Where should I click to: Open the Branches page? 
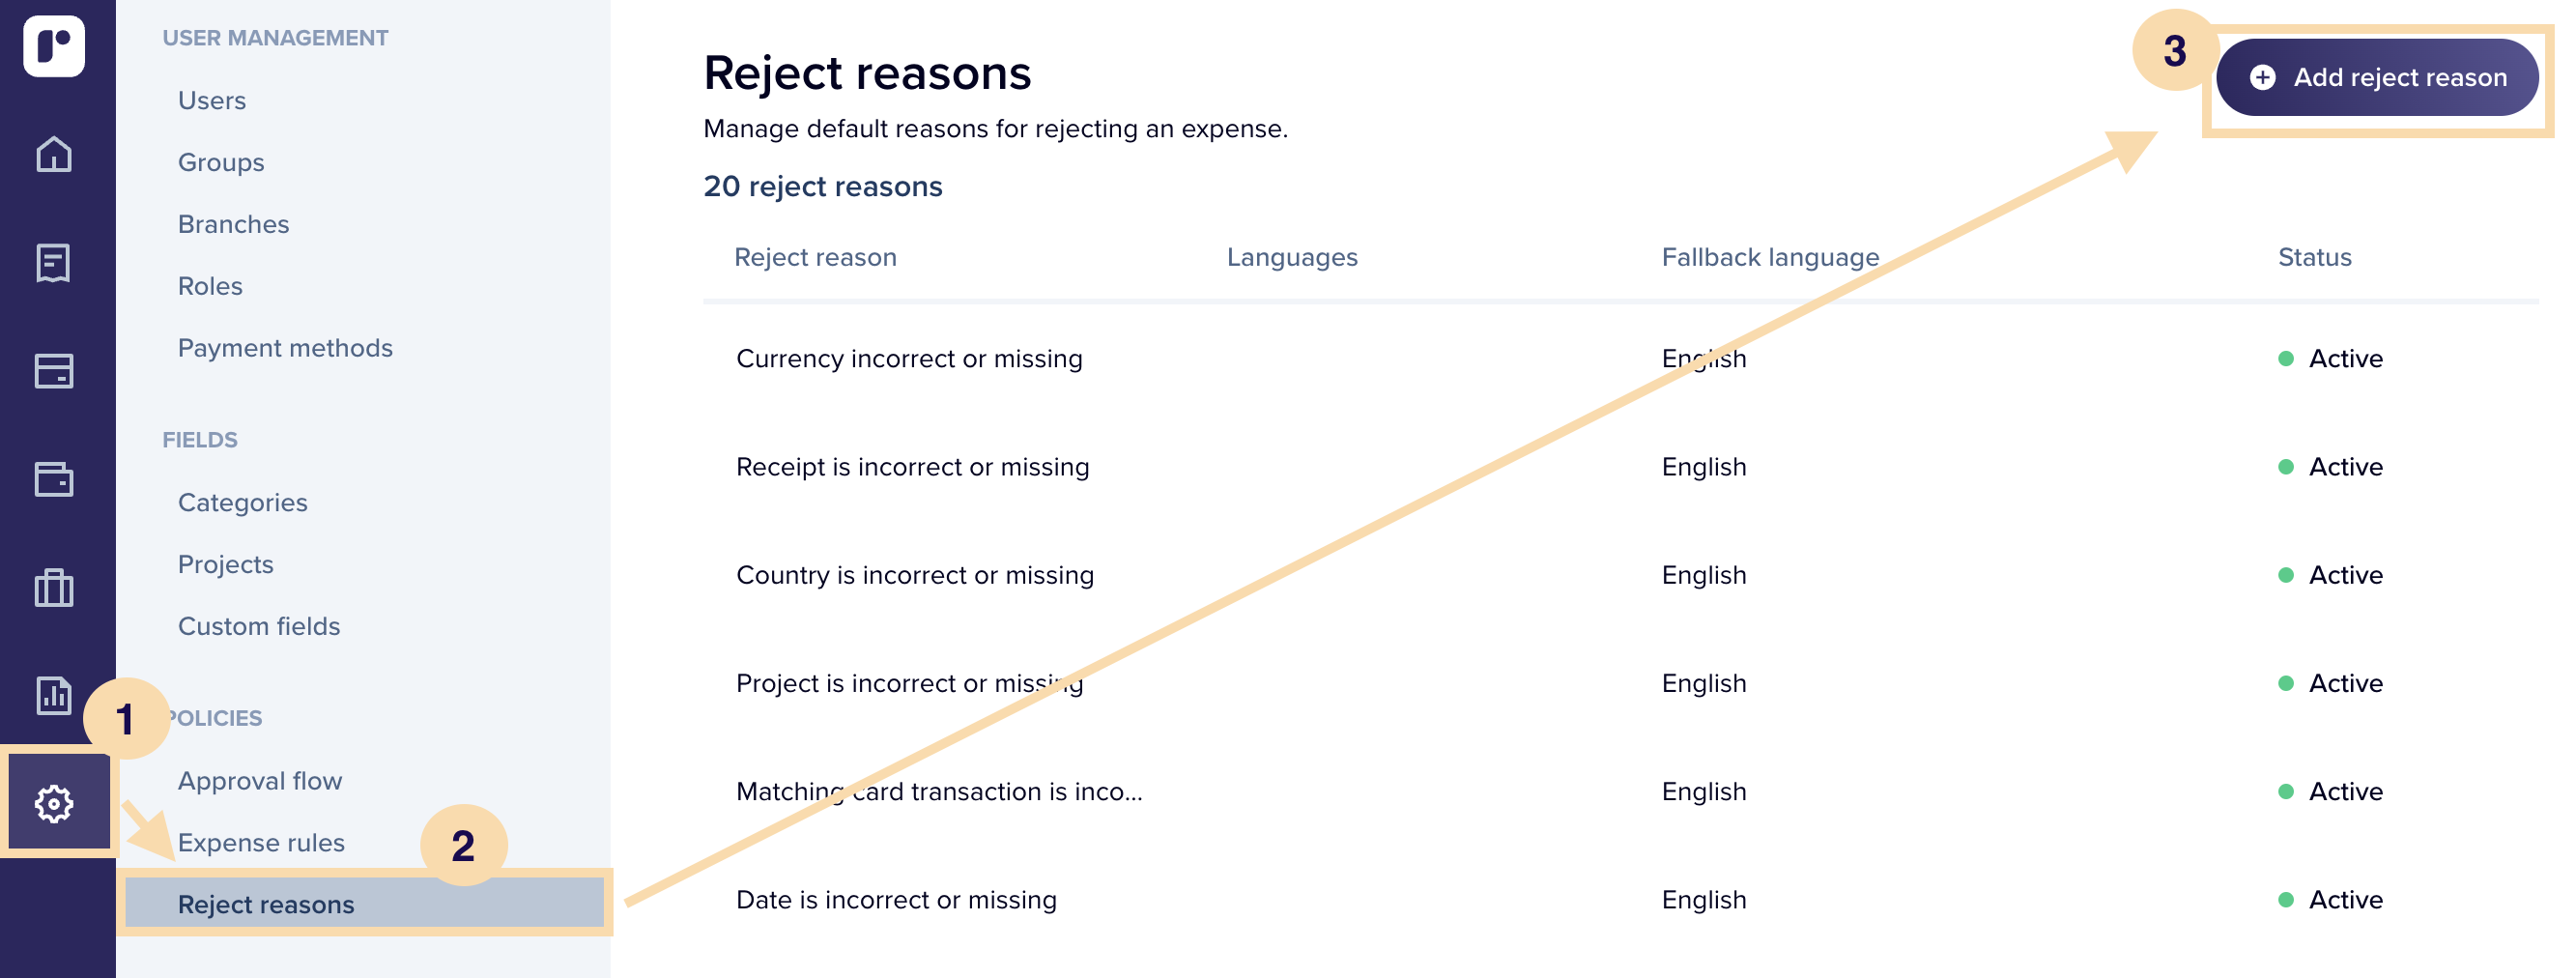pos(234,224)
